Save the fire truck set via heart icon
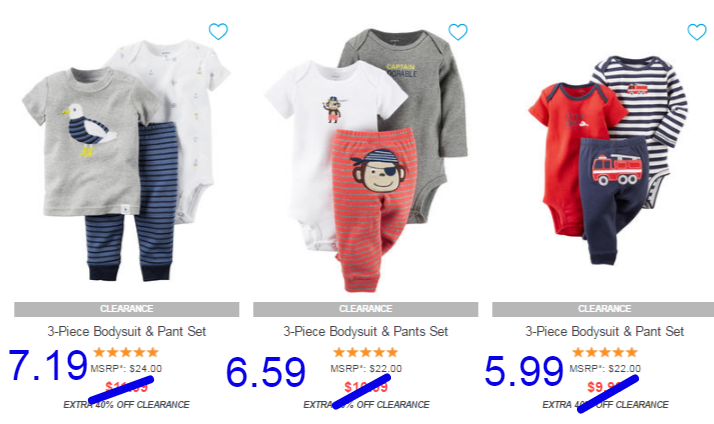Viewport: 714px width, 424px height. [x=697, y=31]
